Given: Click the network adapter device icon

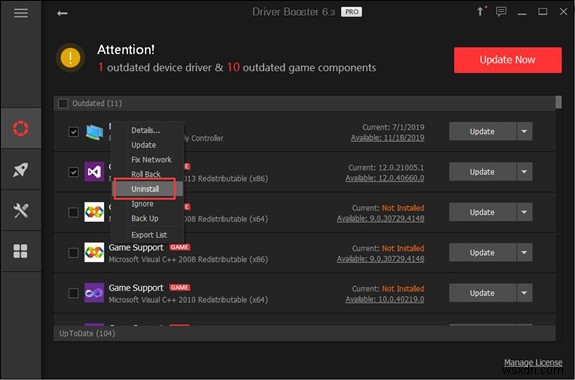Looking at the screenshot, I should click(x=94, y=132).
